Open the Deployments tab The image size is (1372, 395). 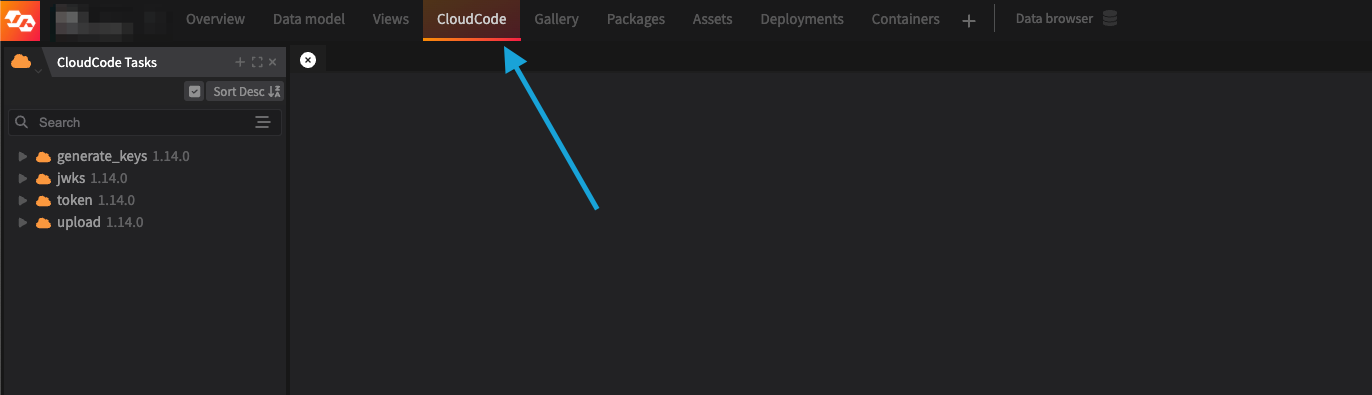coord(802,19)
